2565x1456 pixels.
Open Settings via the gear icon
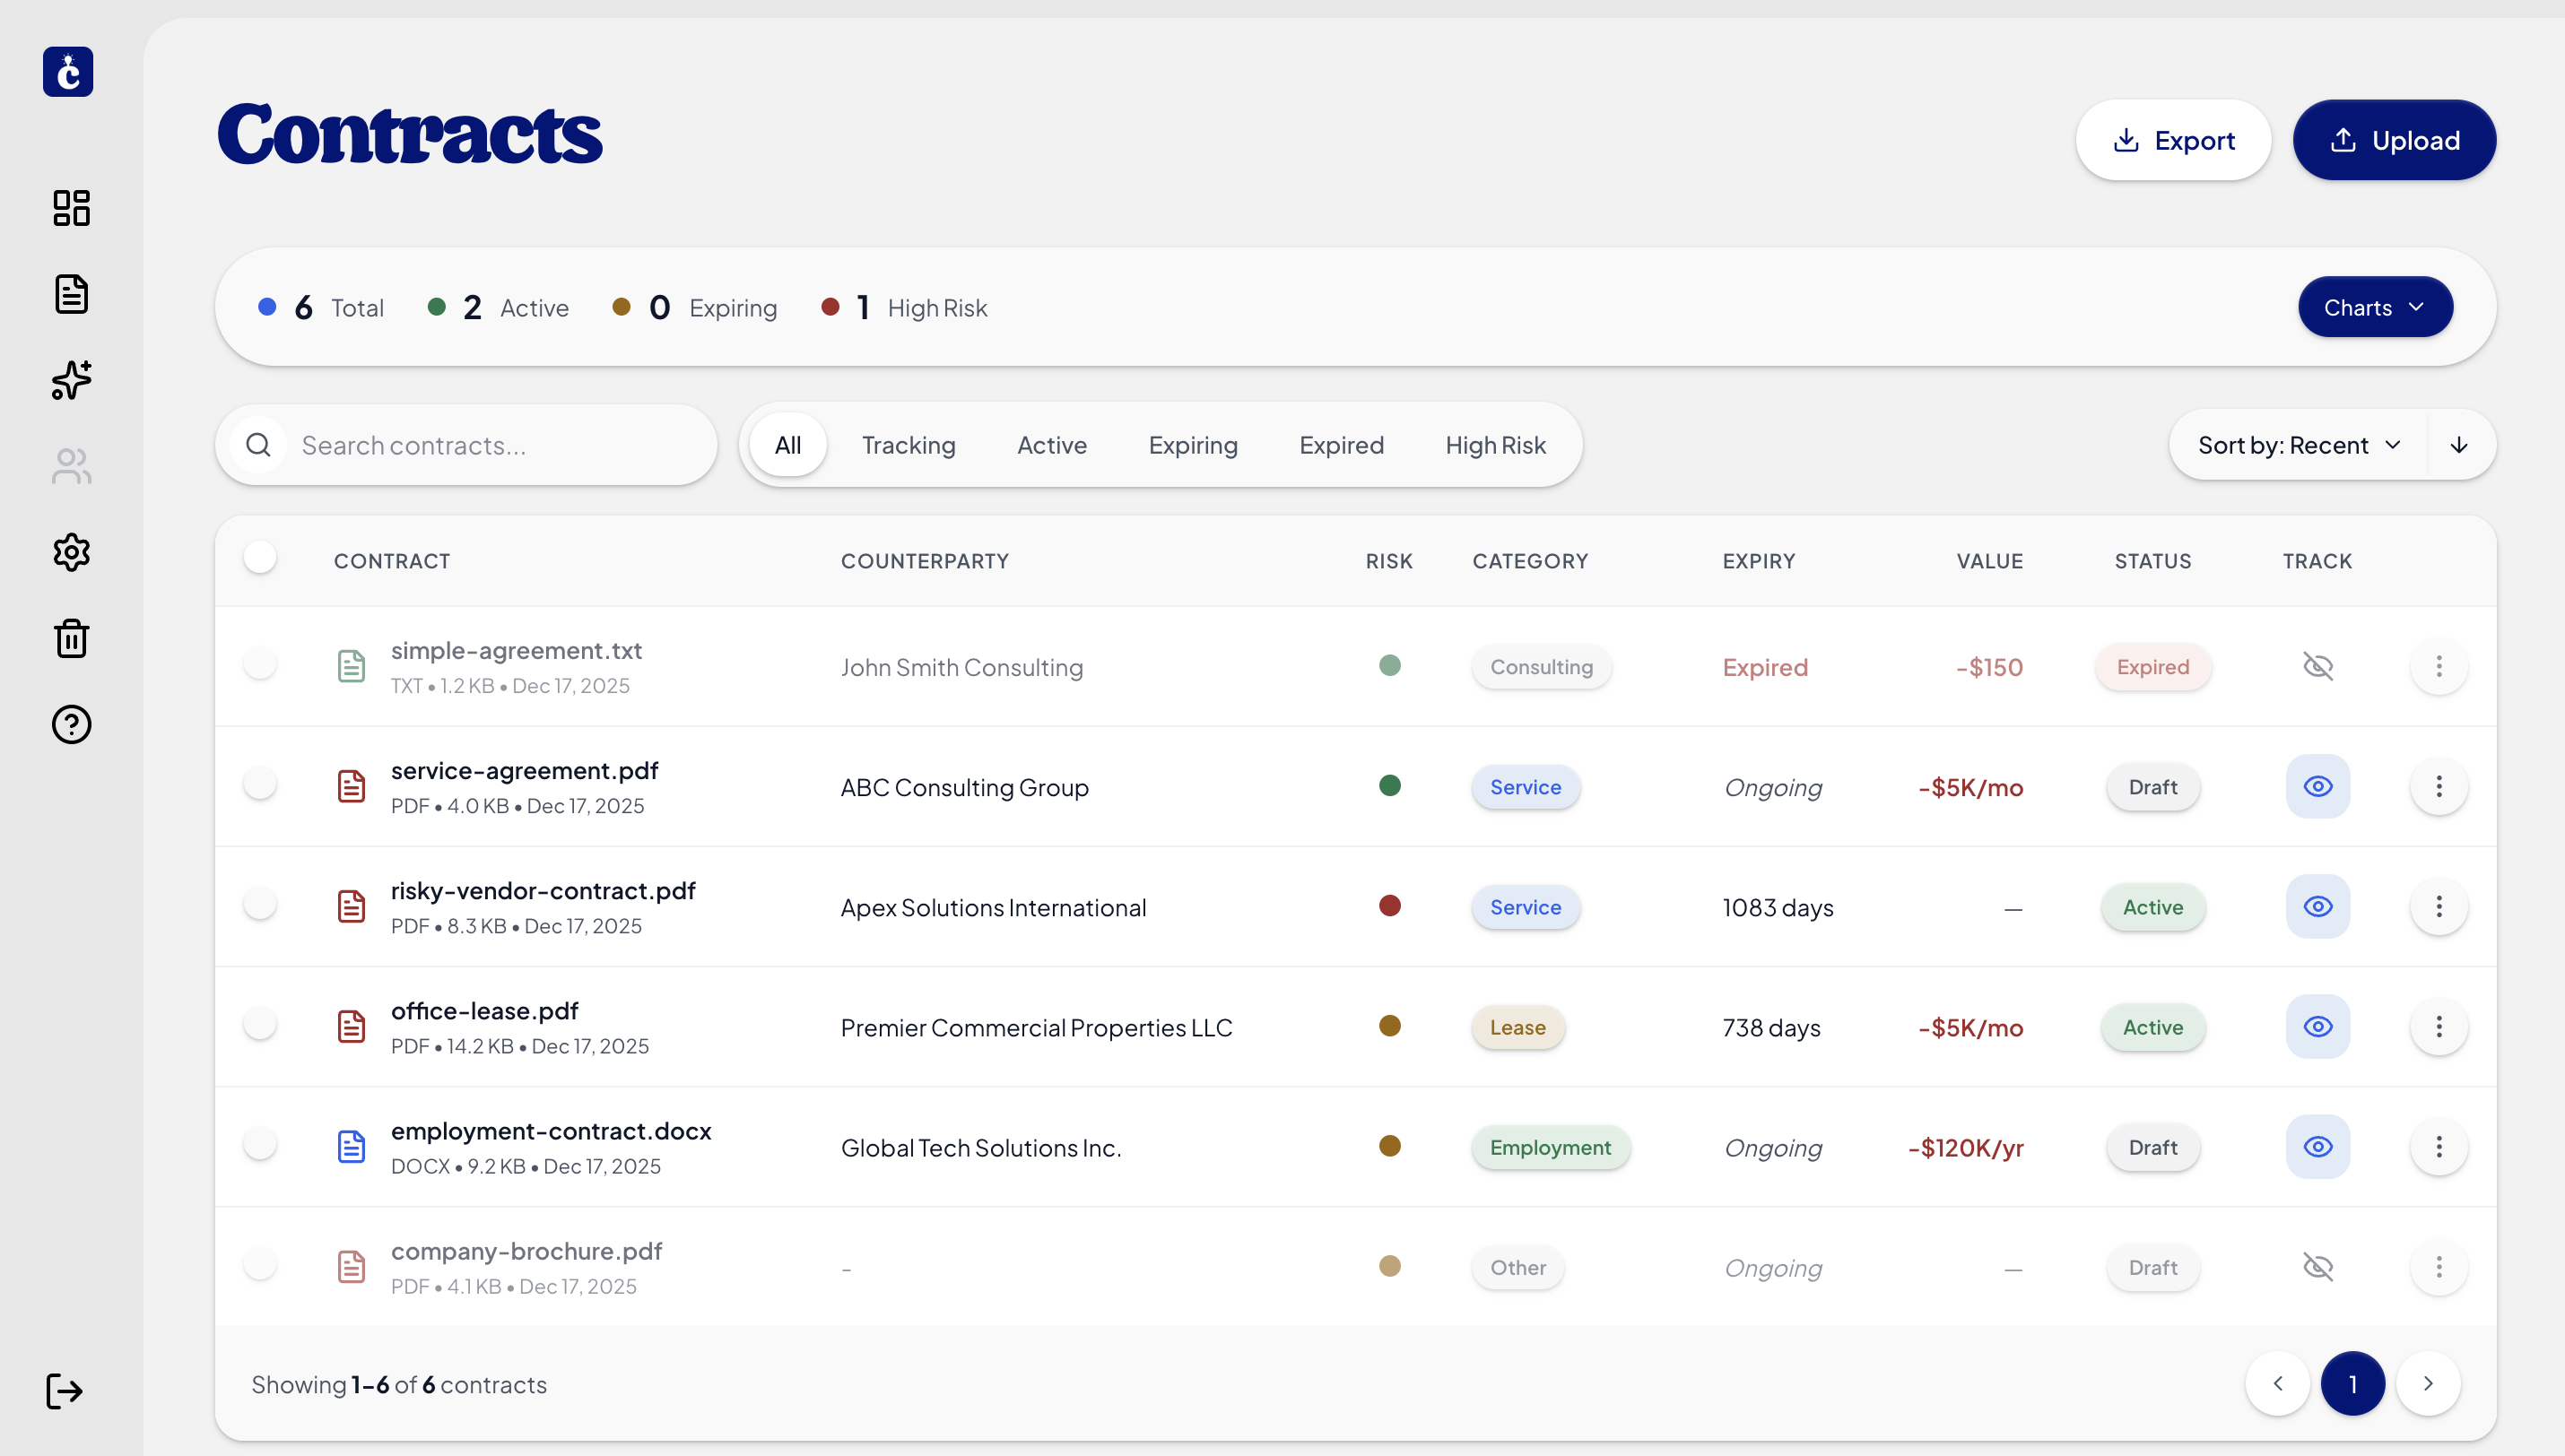click(70, 552)
